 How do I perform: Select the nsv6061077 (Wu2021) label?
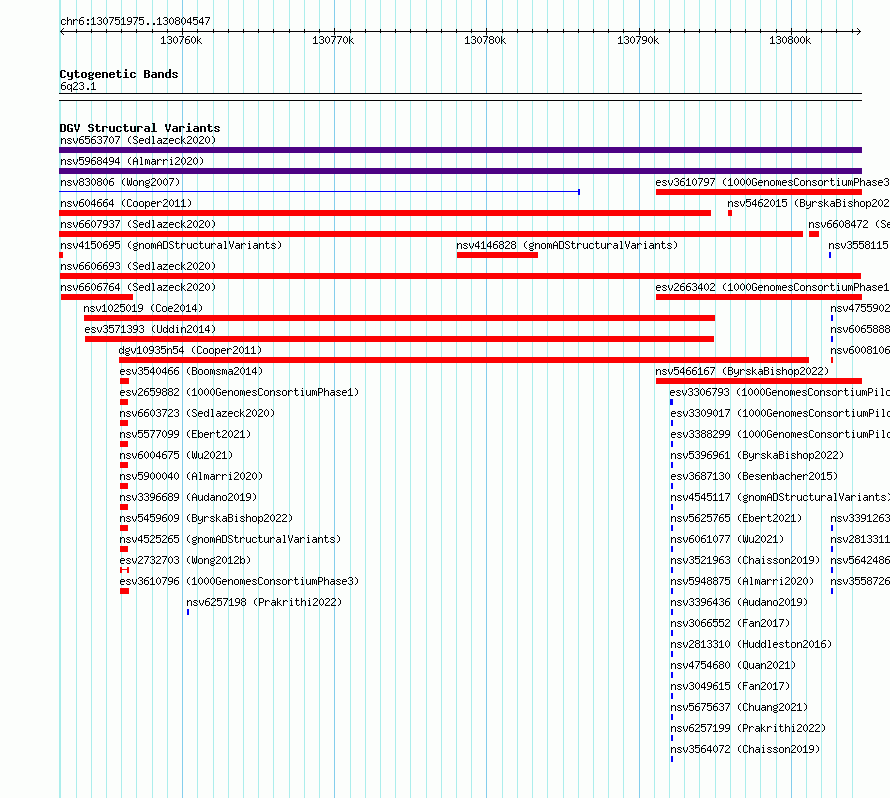coord(727,539)
